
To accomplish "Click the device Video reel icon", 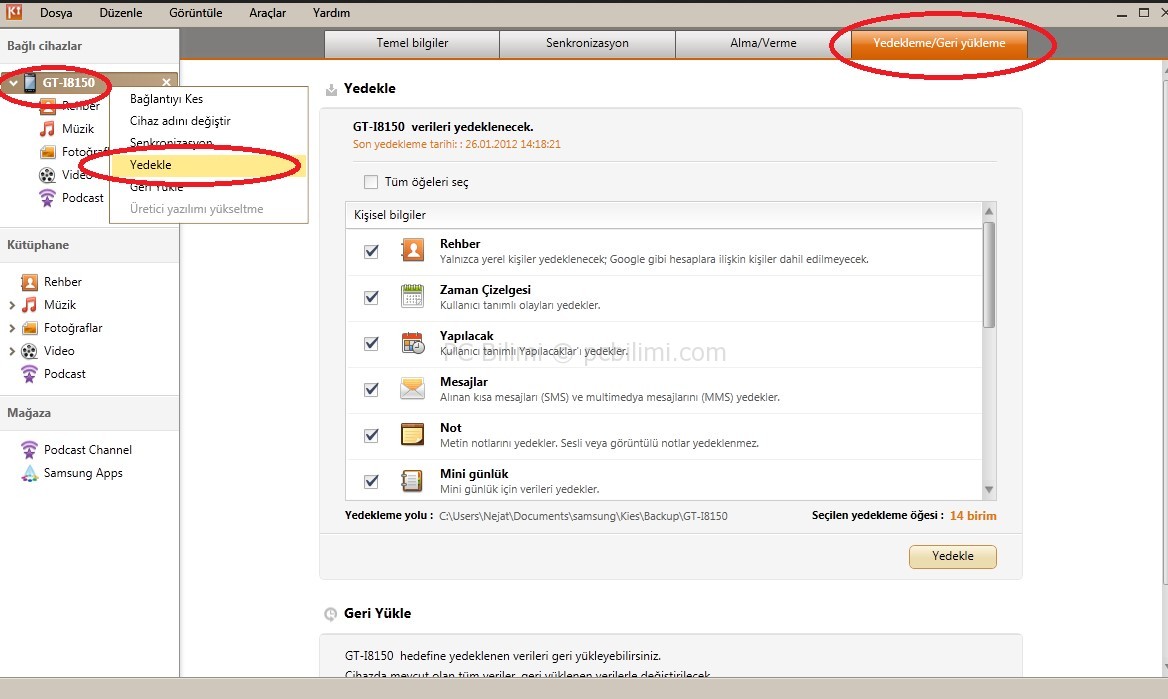I will tap(47, 175).
